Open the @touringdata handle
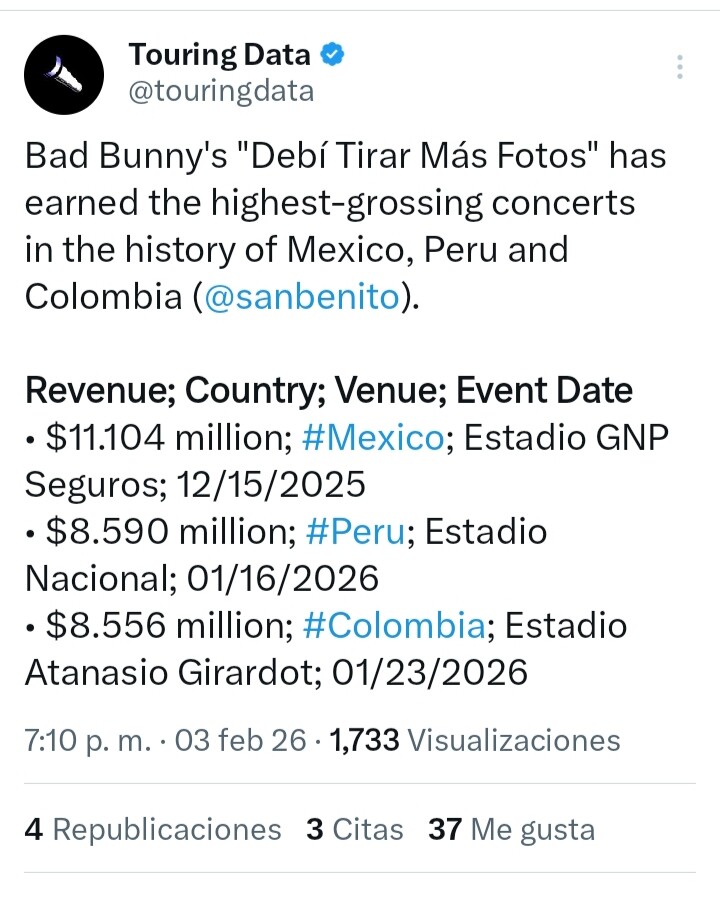The width and height of the screenshot is (720, 901). point(221,91)
